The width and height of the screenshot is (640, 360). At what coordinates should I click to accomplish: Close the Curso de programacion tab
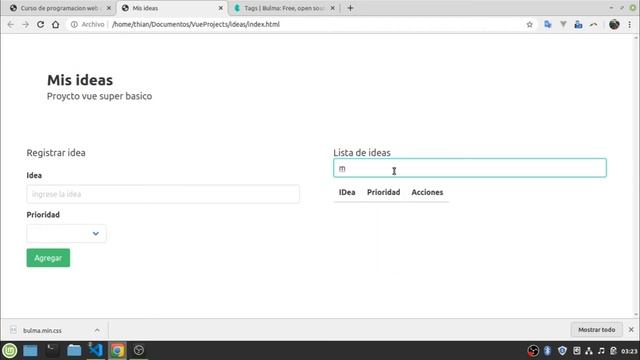coord(109,8)
